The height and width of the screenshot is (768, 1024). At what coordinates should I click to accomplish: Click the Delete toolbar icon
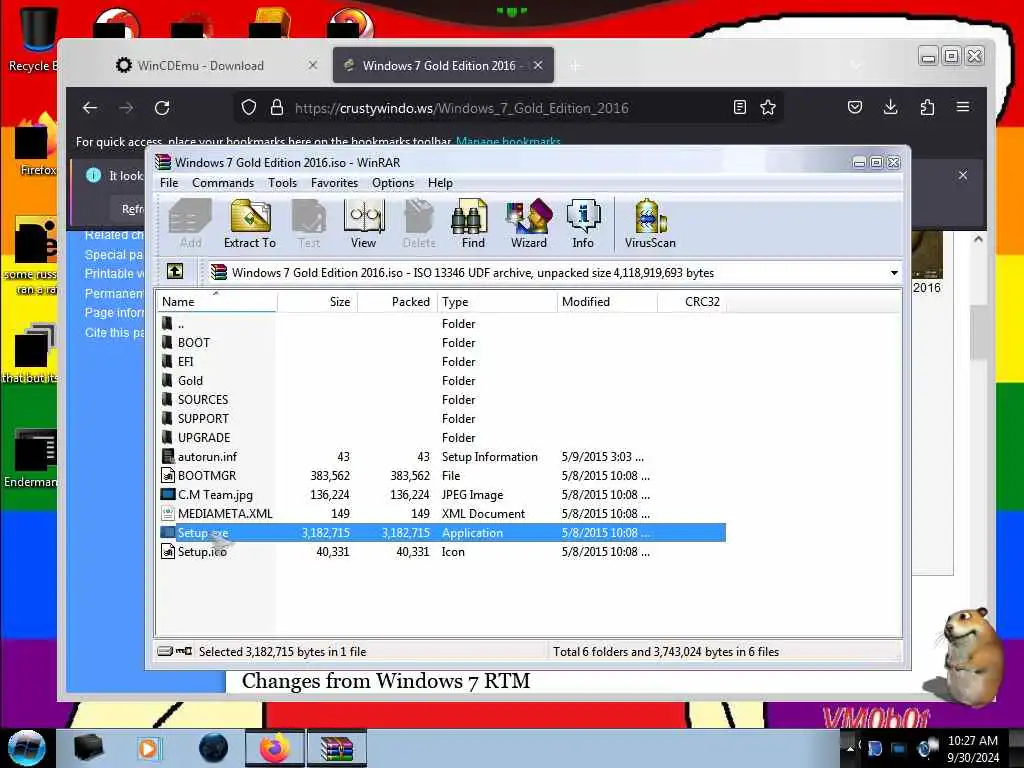(419, 224)
